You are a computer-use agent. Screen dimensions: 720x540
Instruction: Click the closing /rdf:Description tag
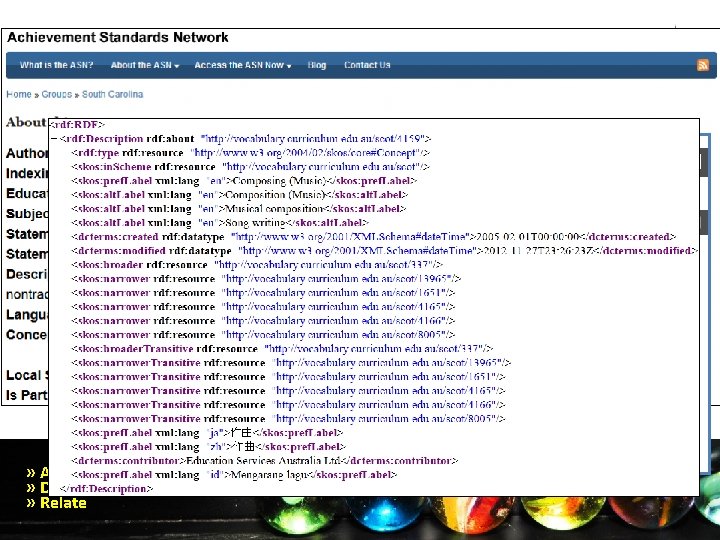(107, 489)
